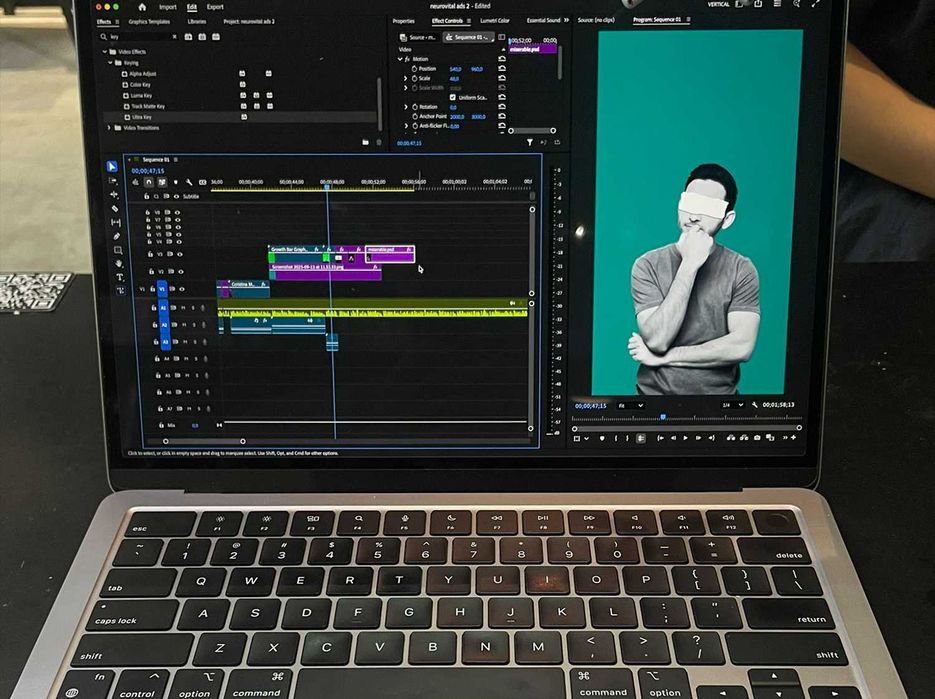Reset the Position parameter

502,69
